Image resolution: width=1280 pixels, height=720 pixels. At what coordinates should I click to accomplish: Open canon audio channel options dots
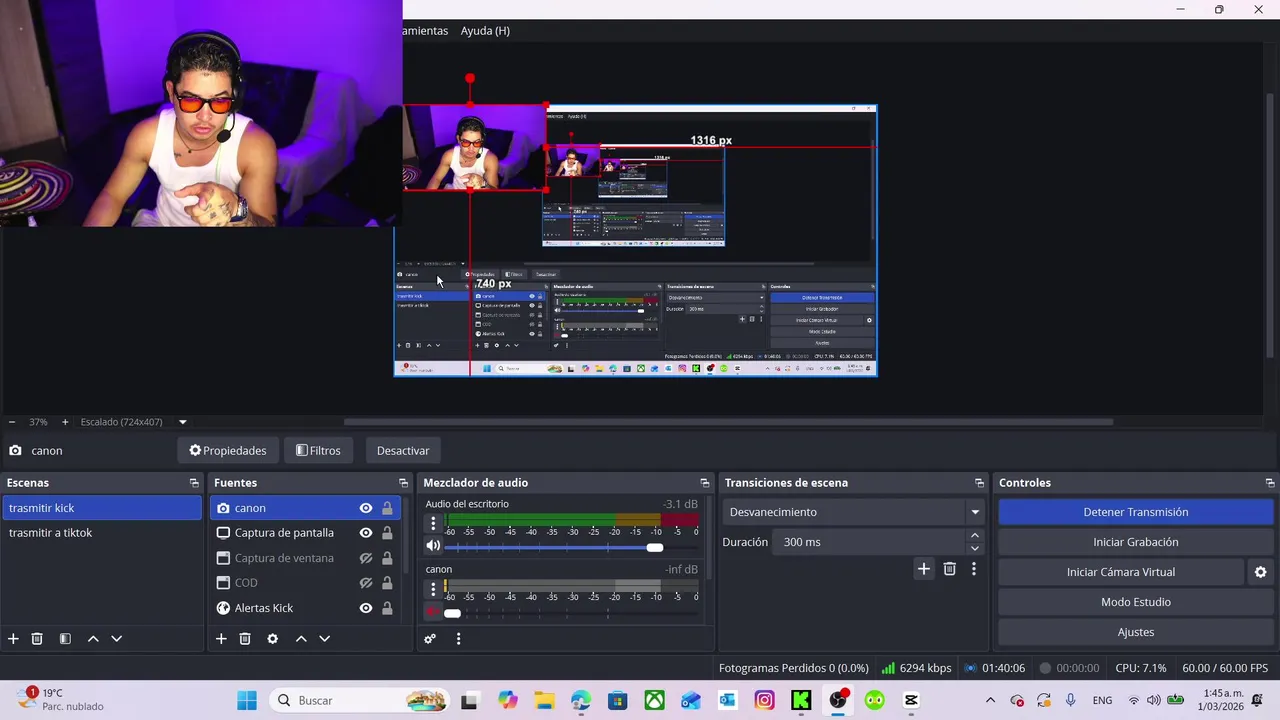point(433,588)
